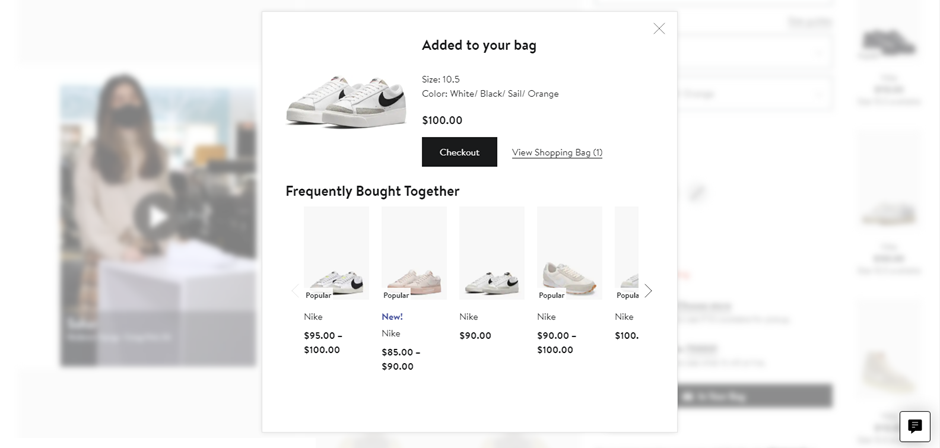The image size is (940, 448).
Task: Open View Shopping Bag (1) link
Action: pyautogui.click(x=557, y=153)
